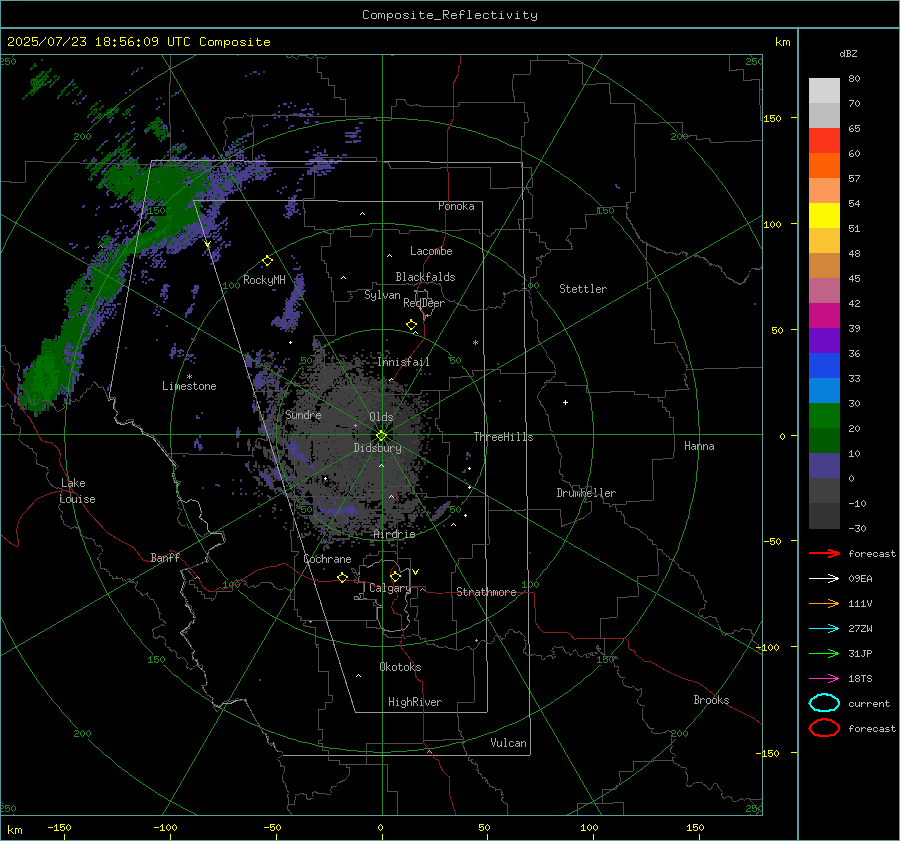
Task: Click the cyan current ellipse legend icon
Action: tap(824, 703)
